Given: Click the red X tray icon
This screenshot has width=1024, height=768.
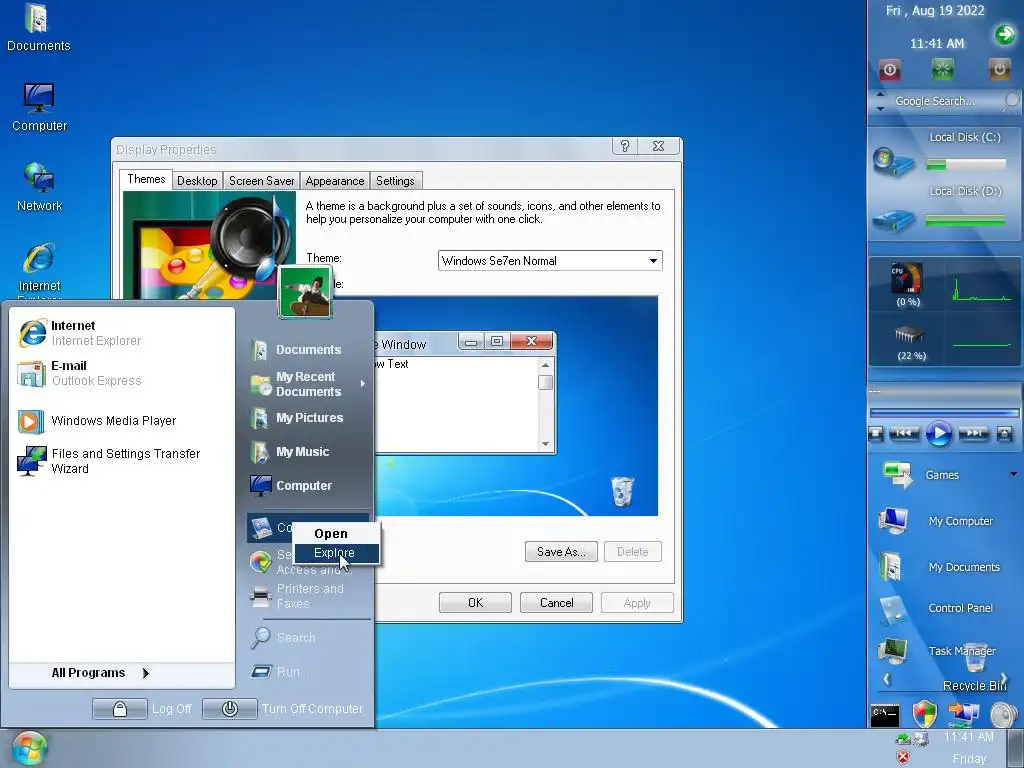Looking at the screenshot, I should 903,757.
